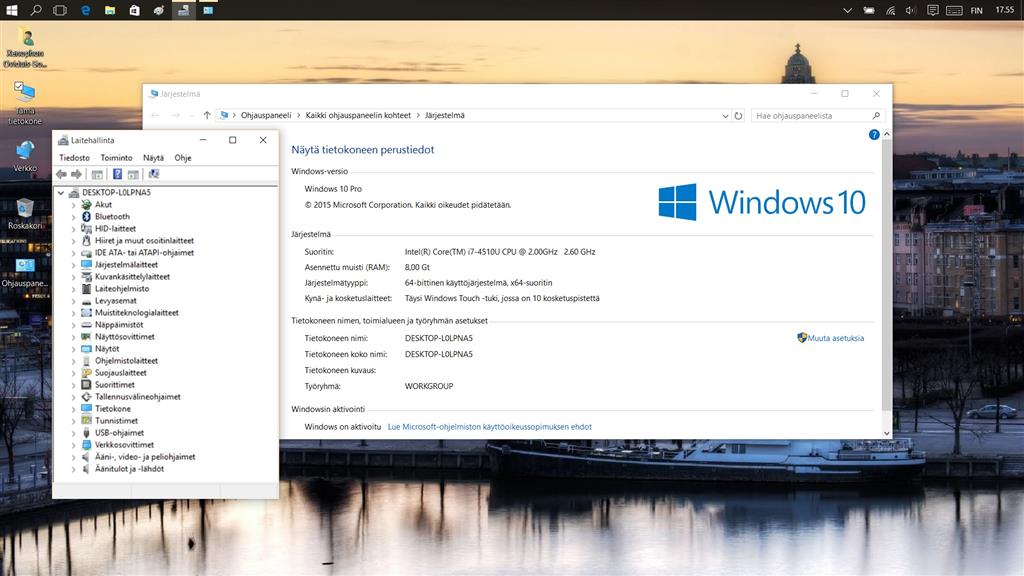Open the Store from taskbar
The height and width of the screenshot is (576, 1024).
(135, 10)
